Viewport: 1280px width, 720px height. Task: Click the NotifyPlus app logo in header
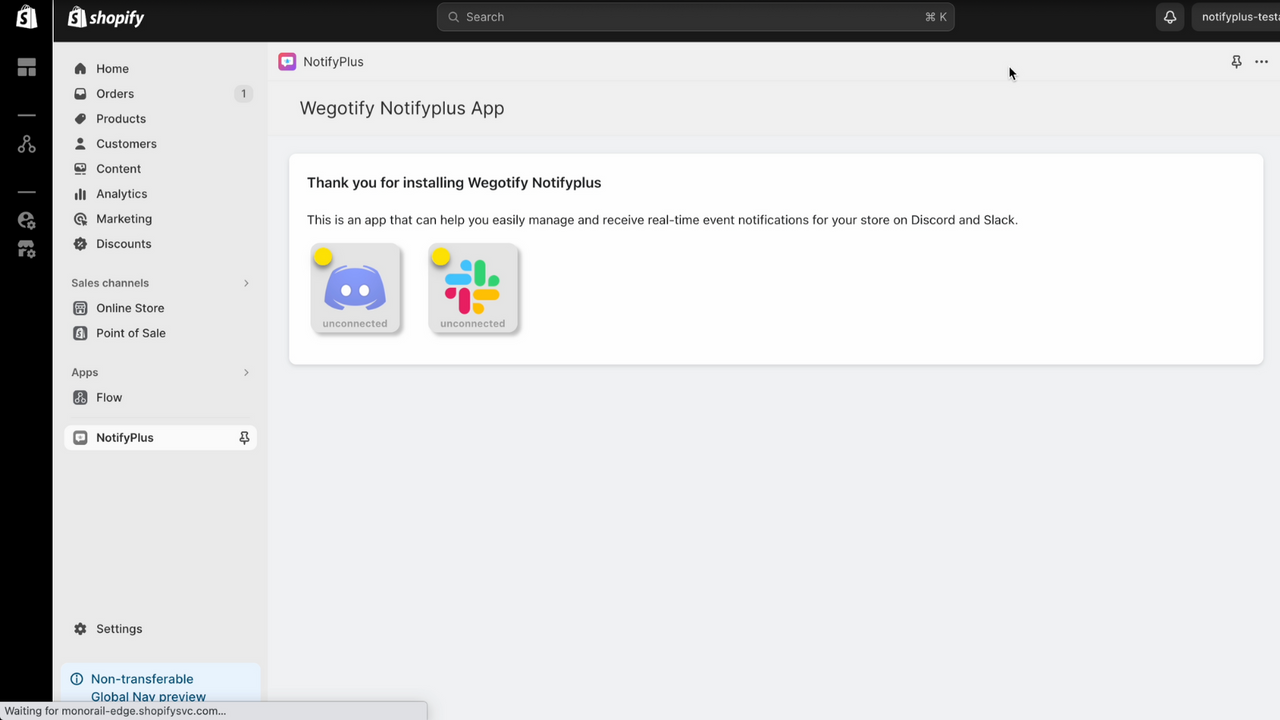(287, 62)
